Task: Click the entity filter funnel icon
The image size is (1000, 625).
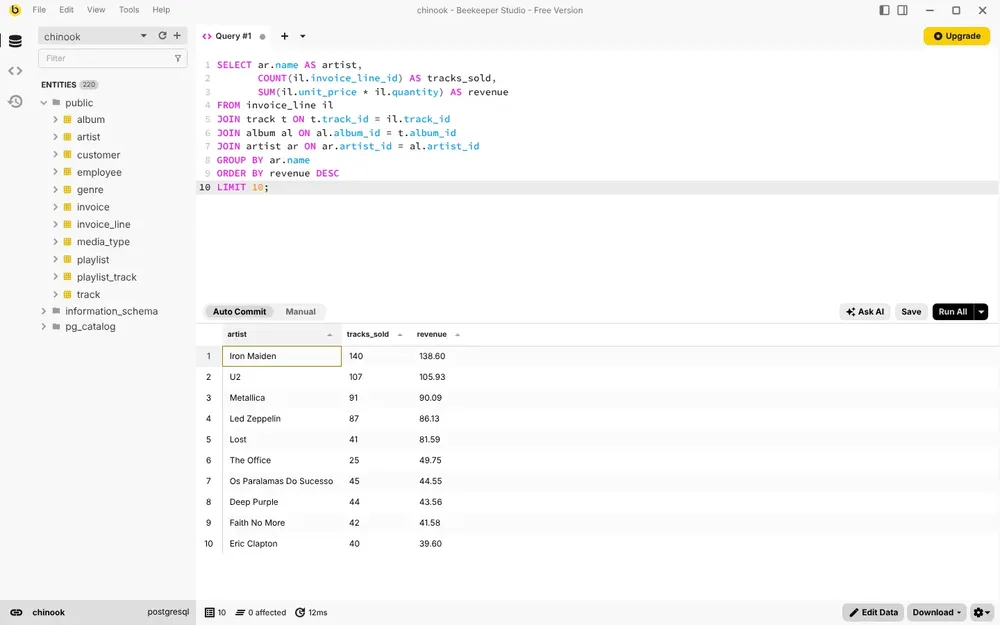Action: [x=178, y=58]
